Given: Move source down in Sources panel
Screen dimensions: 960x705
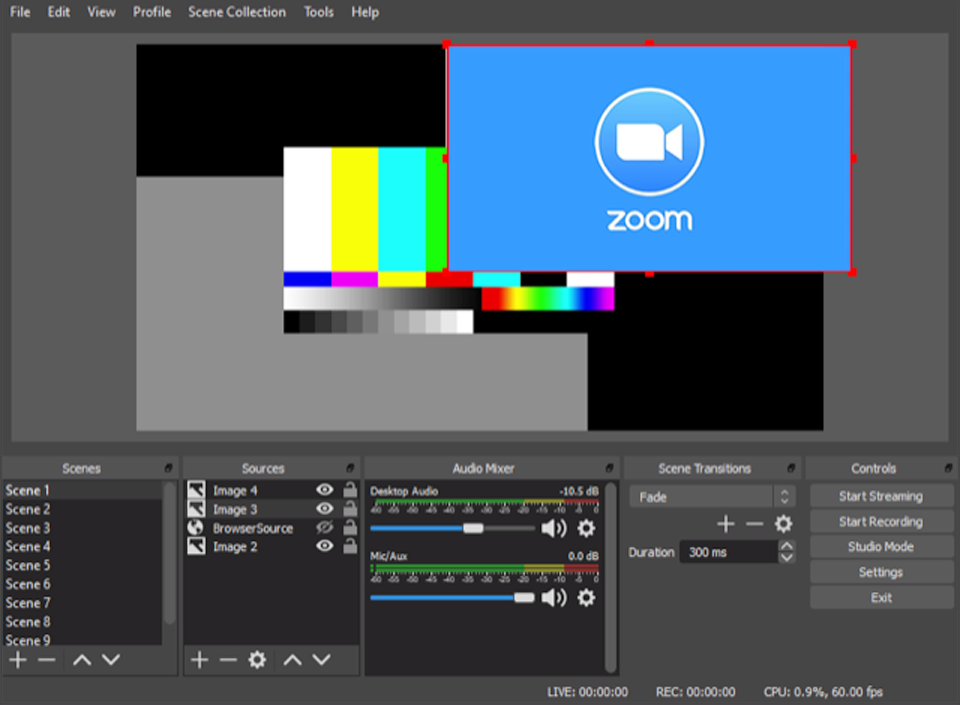Looking at the screenshot, I should click(321, 660).
